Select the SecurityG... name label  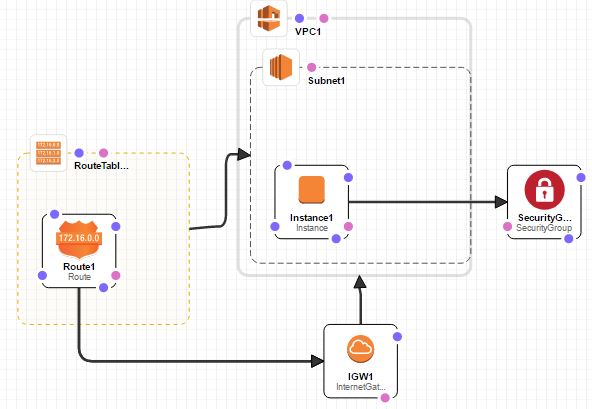click(544, 218)
